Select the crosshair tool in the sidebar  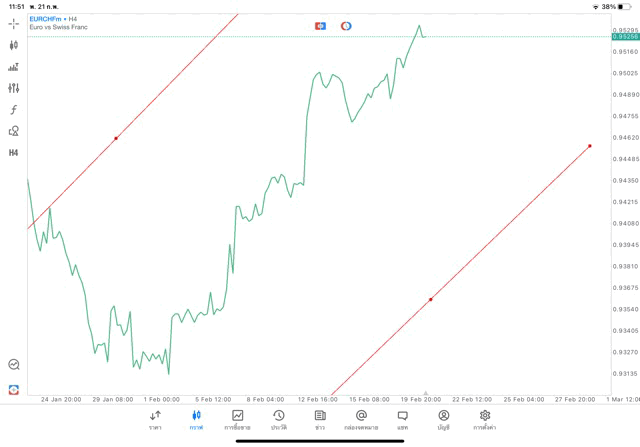[x=14, y=23]
